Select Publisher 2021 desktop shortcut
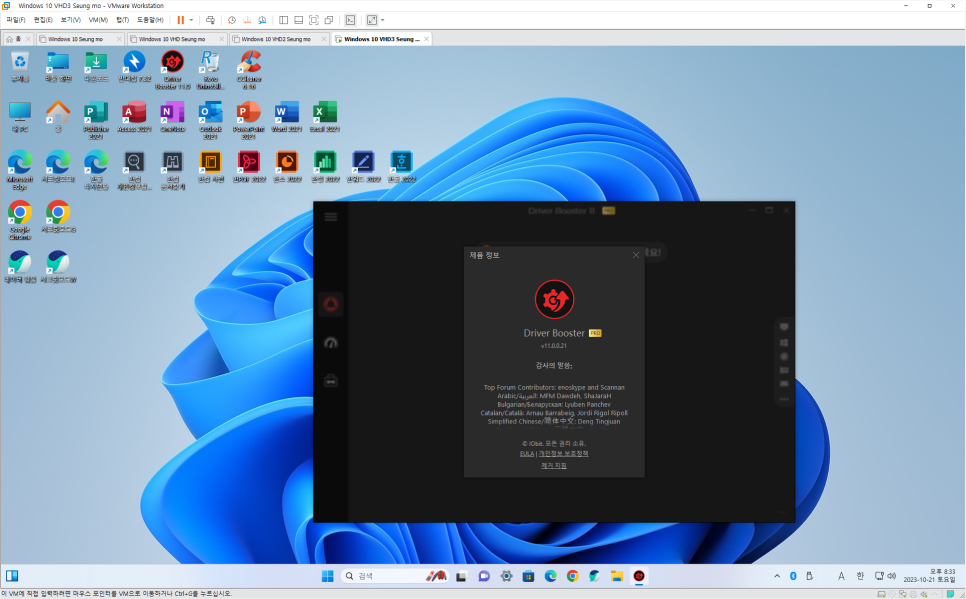 (96, 121)
